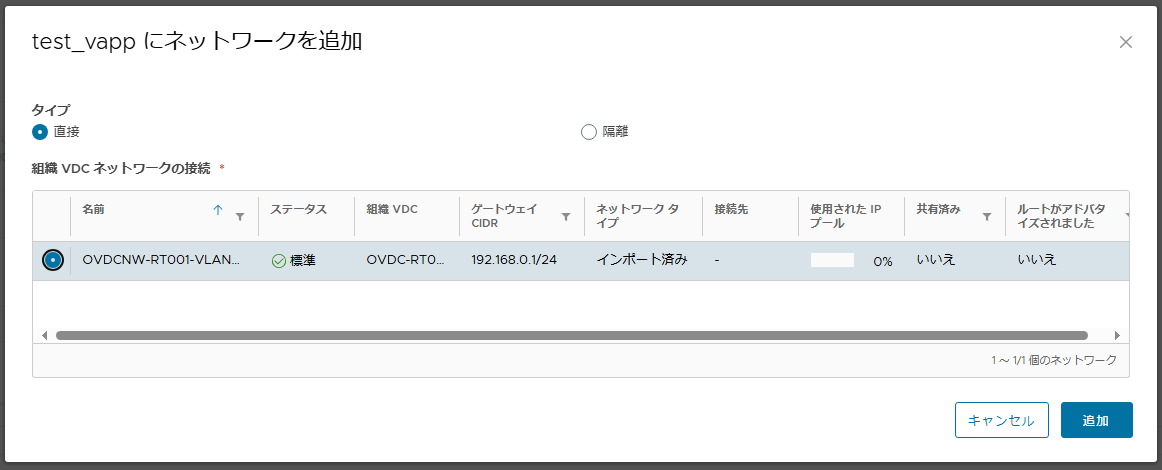Viewport: 1162px width, 470px height.
Task: Click the green 標準 status check icon
Action: coord(279,261)
